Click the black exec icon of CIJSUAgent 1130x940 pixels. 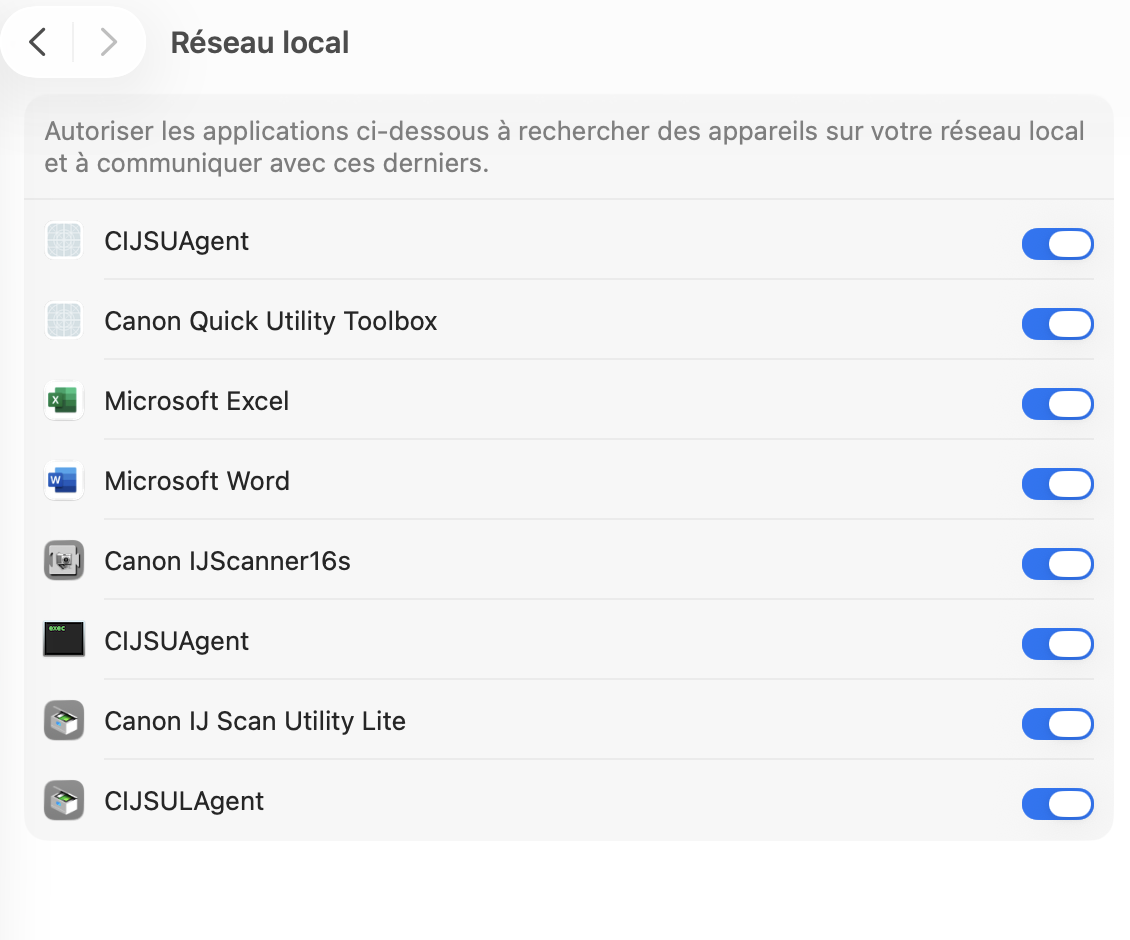[64, 639]
